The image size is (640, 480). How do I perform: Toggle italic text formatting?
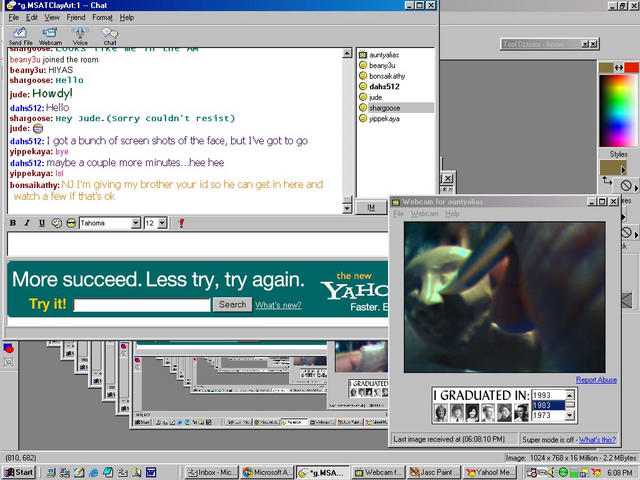[x=27, y=223]
